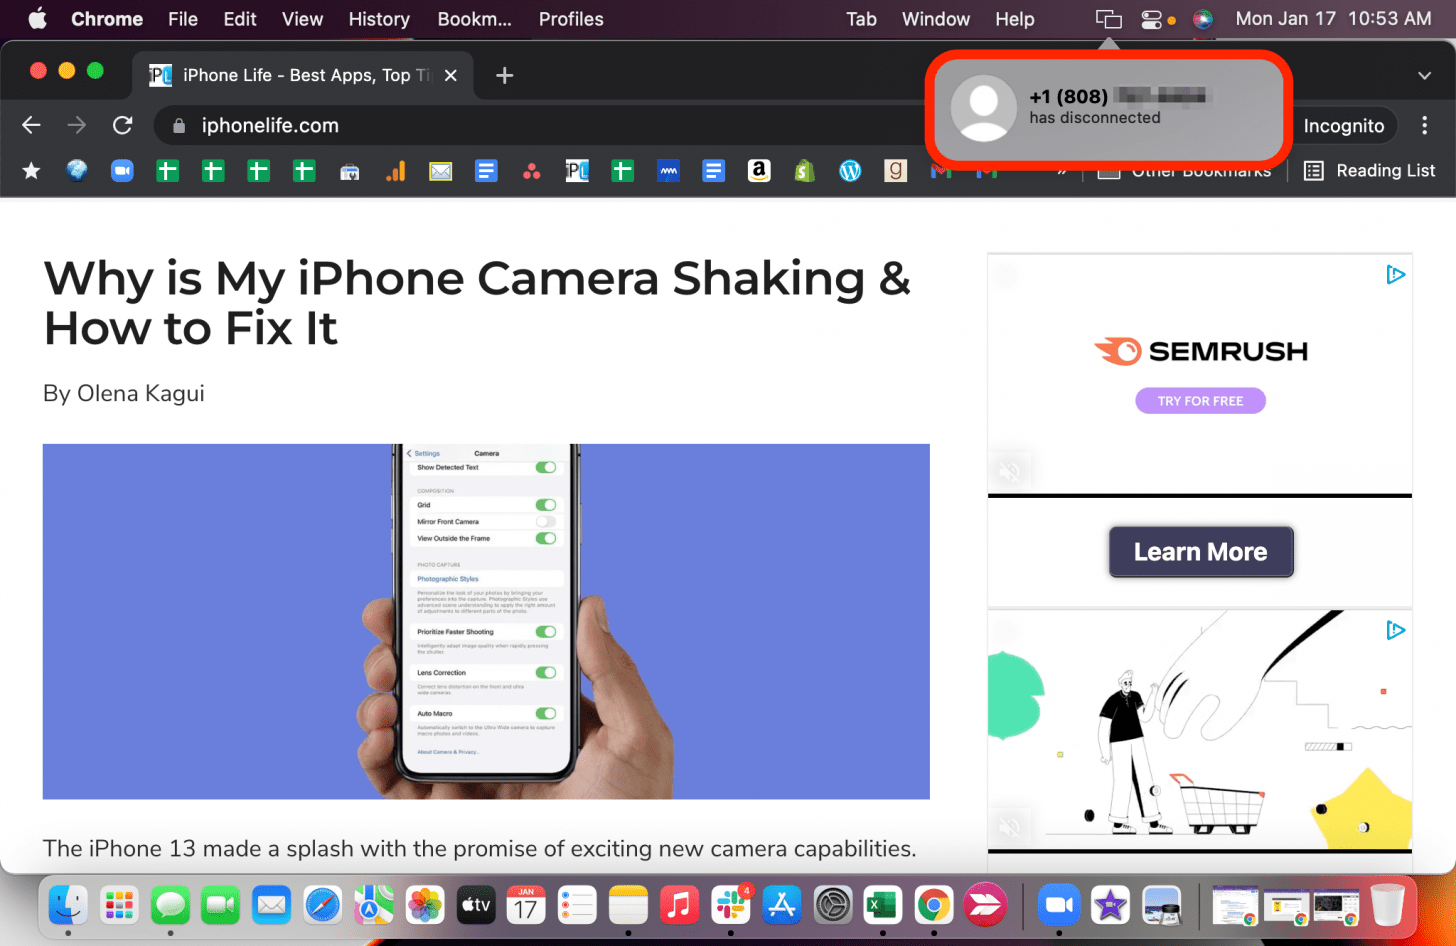Image resolution: width=1456 pixels, height=946 pixels.
Task: Select the iPhone Life tab
Action: pos(295,76)
